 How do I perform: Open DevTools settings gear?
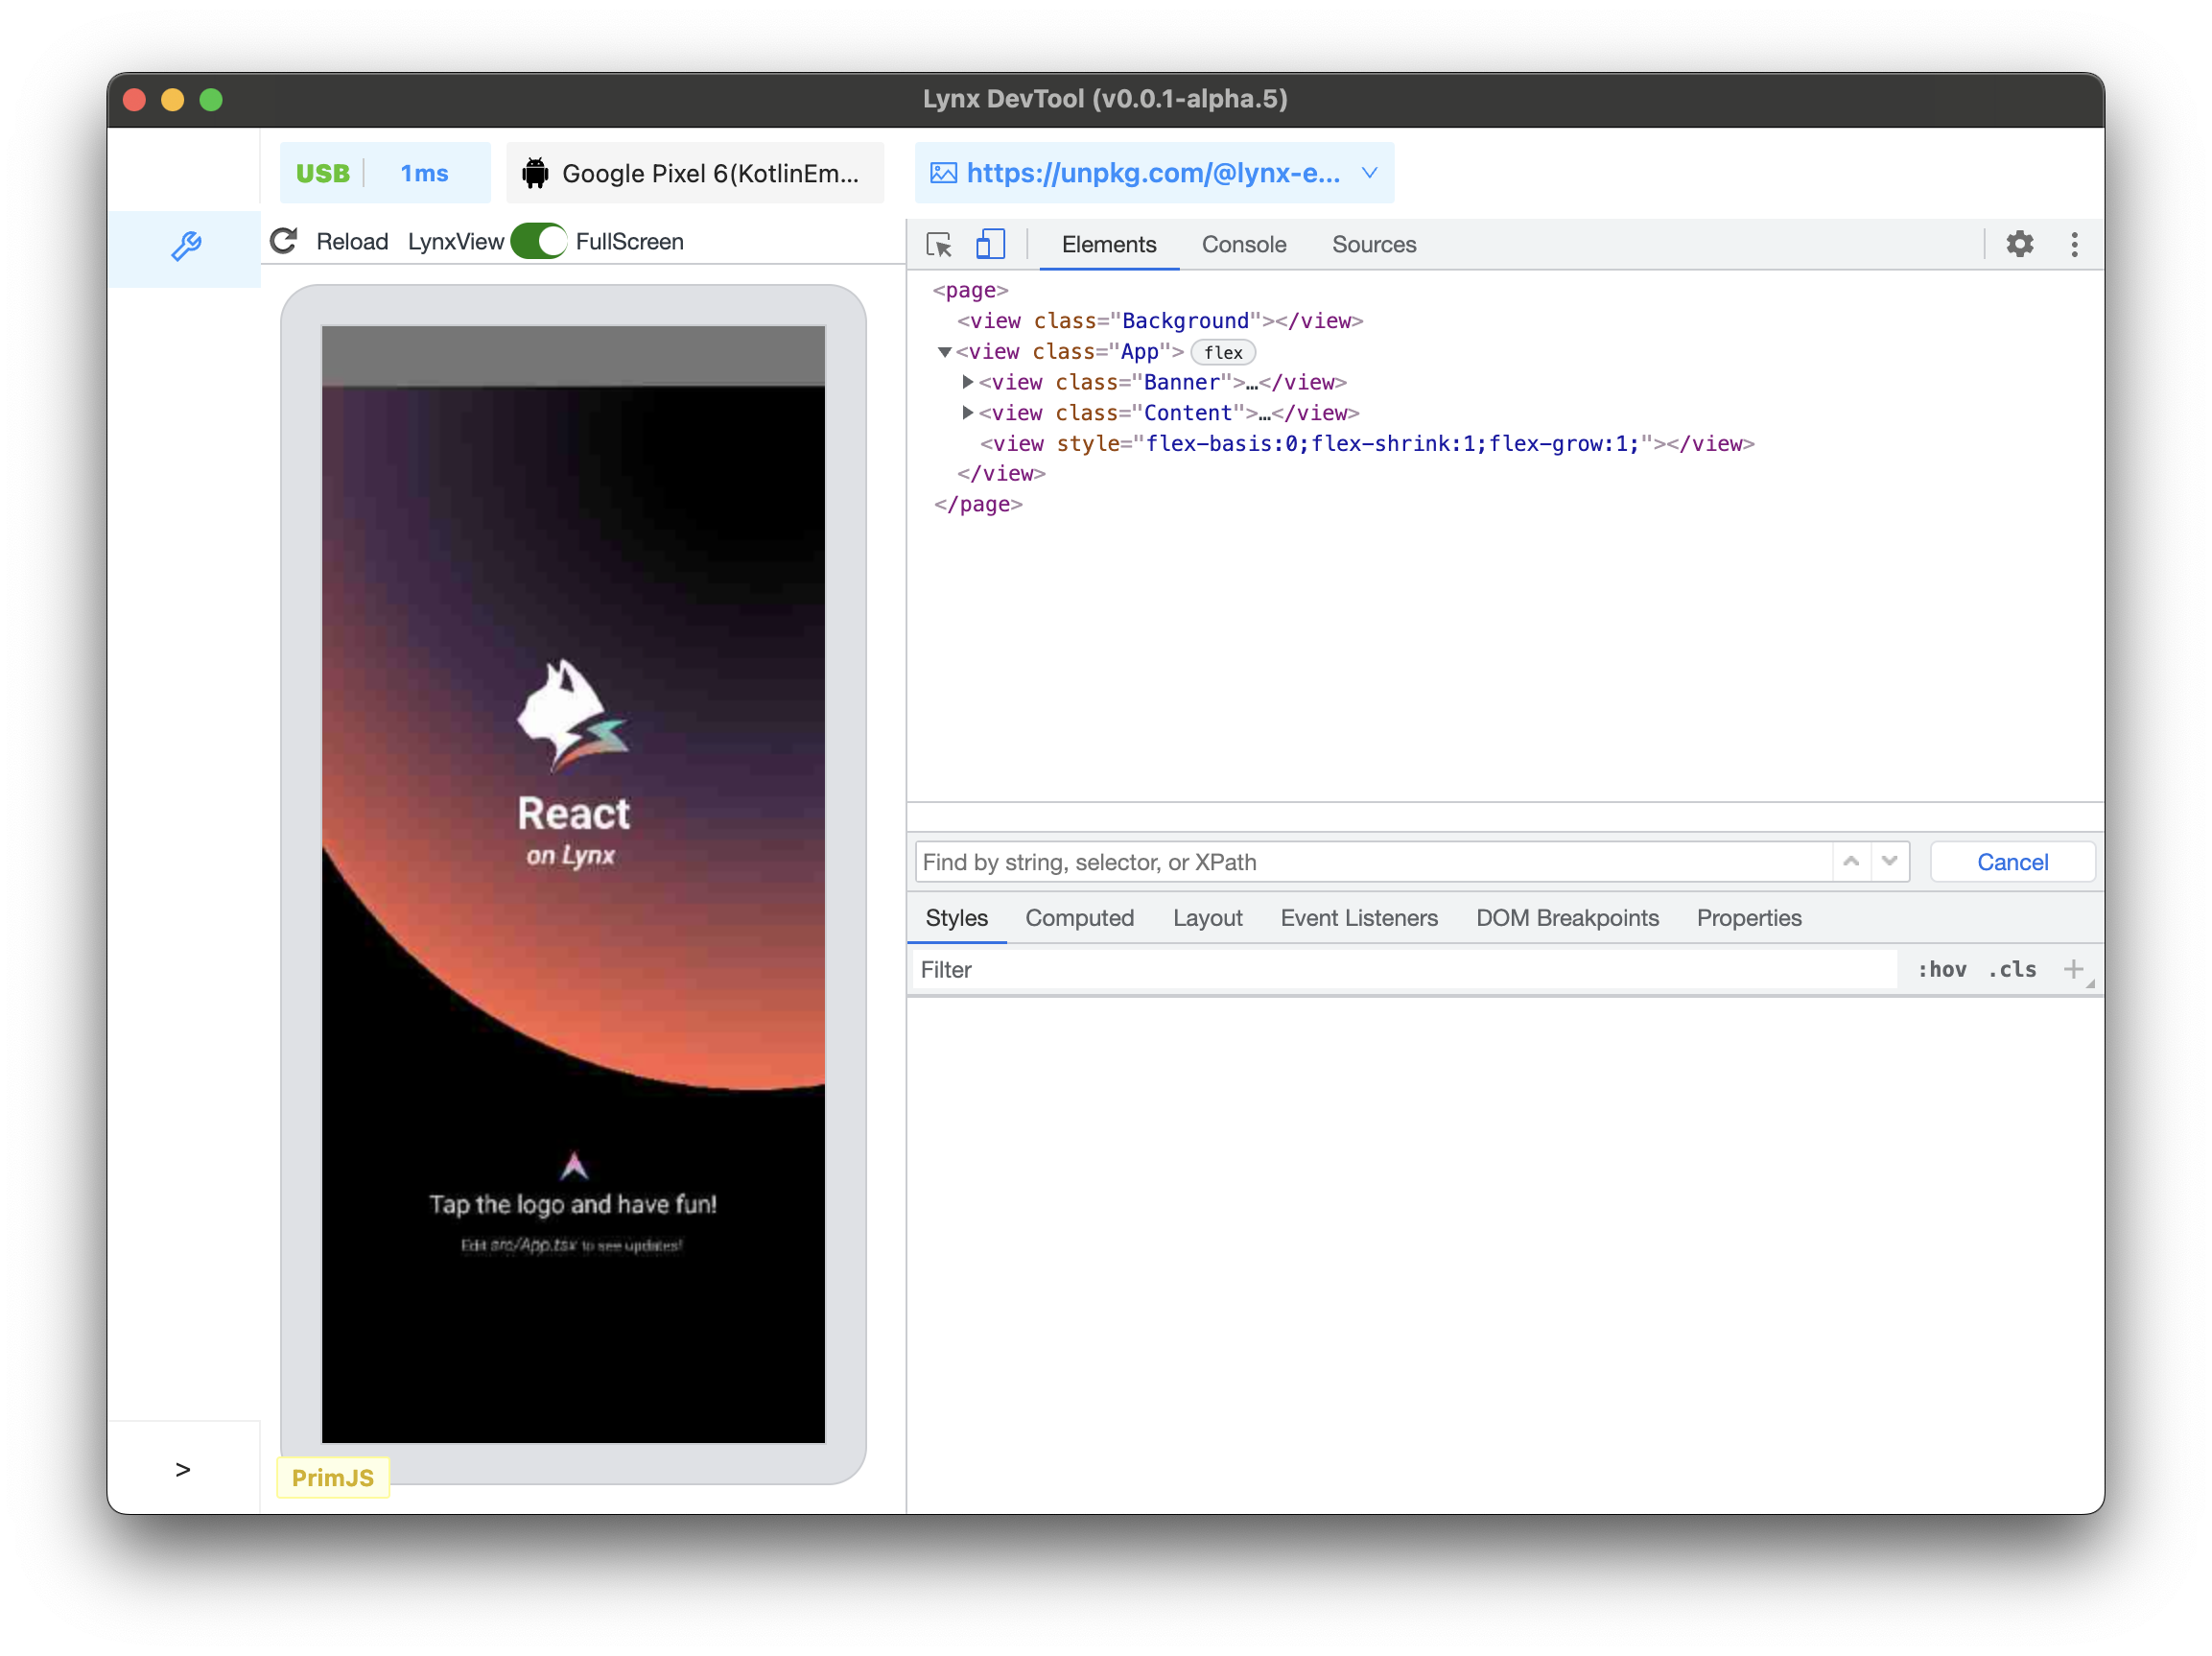(2019, 244)
